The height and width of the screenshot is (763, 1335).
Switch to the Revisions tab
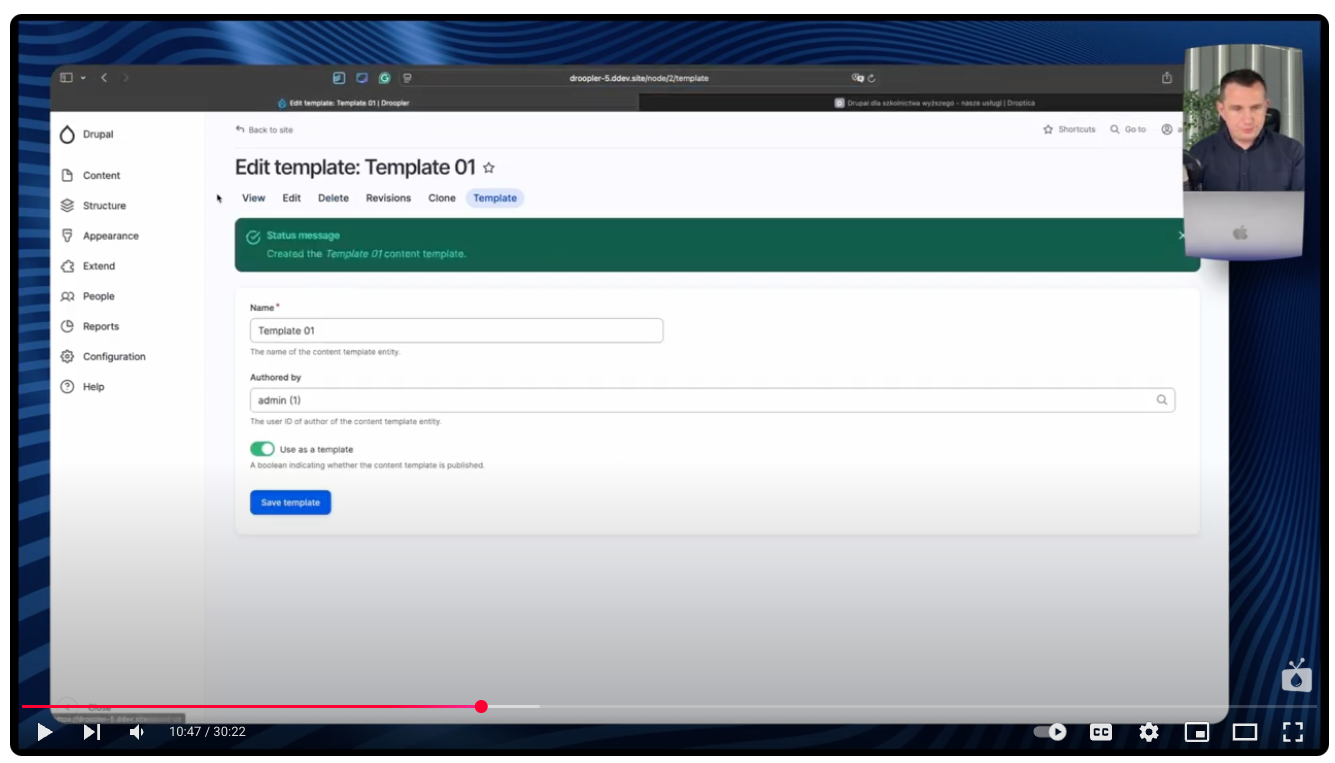coord(388,198)
